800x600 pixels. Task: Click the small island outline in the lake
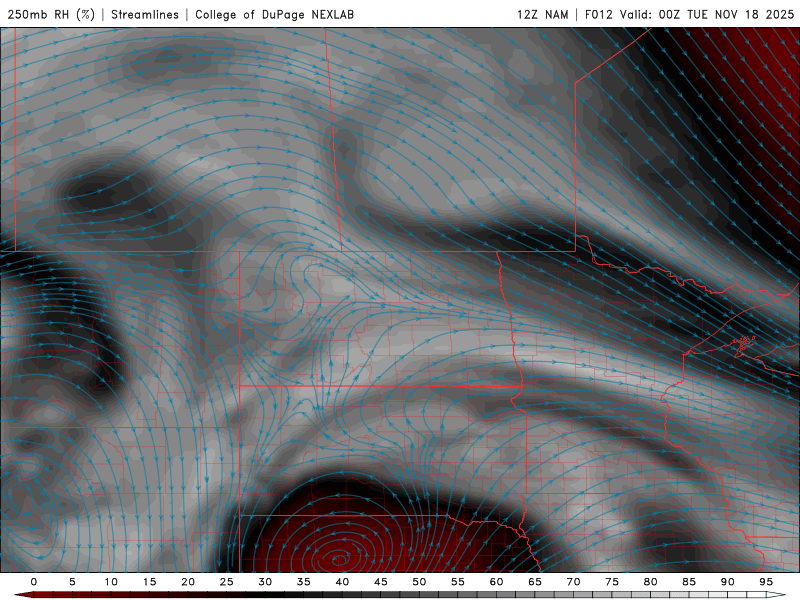pos(744,342)
